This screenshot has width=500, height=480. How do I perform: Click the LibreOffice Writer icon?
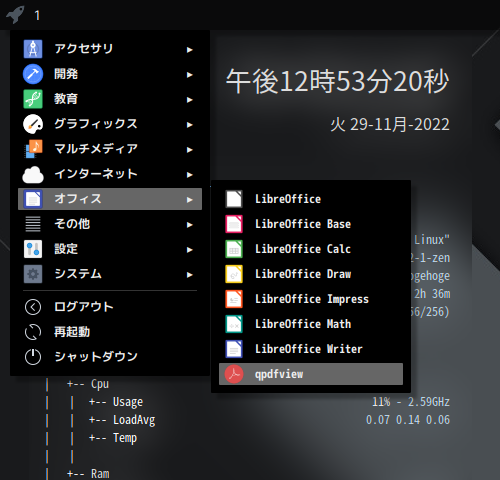234,349
